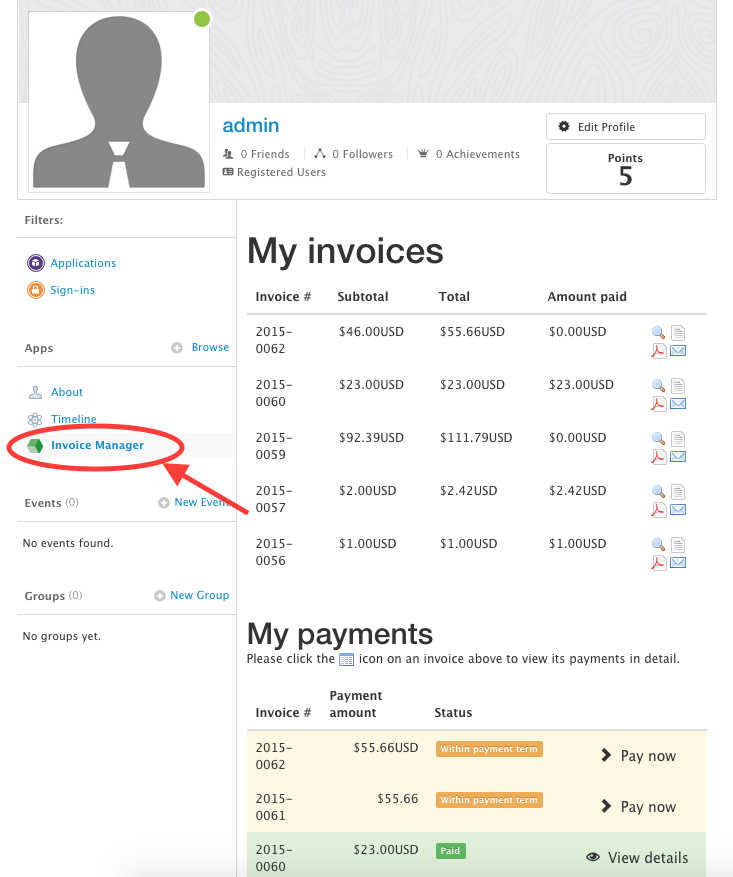Open document icon for invoice 2015-0057
The height and width of the screenshot is (877, 733).
[x=678, y=492]
